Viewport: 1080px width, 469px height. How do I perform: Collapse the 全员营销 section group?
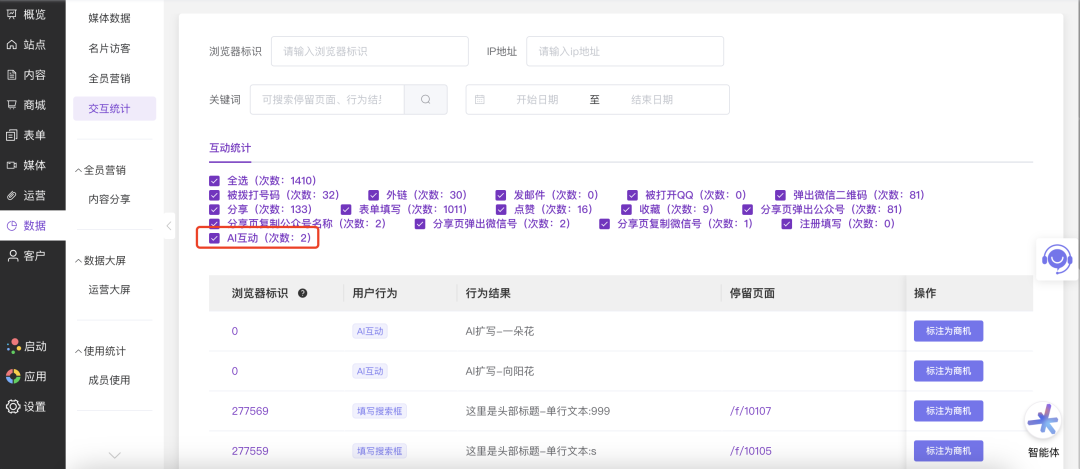click(x=79, y=170)
